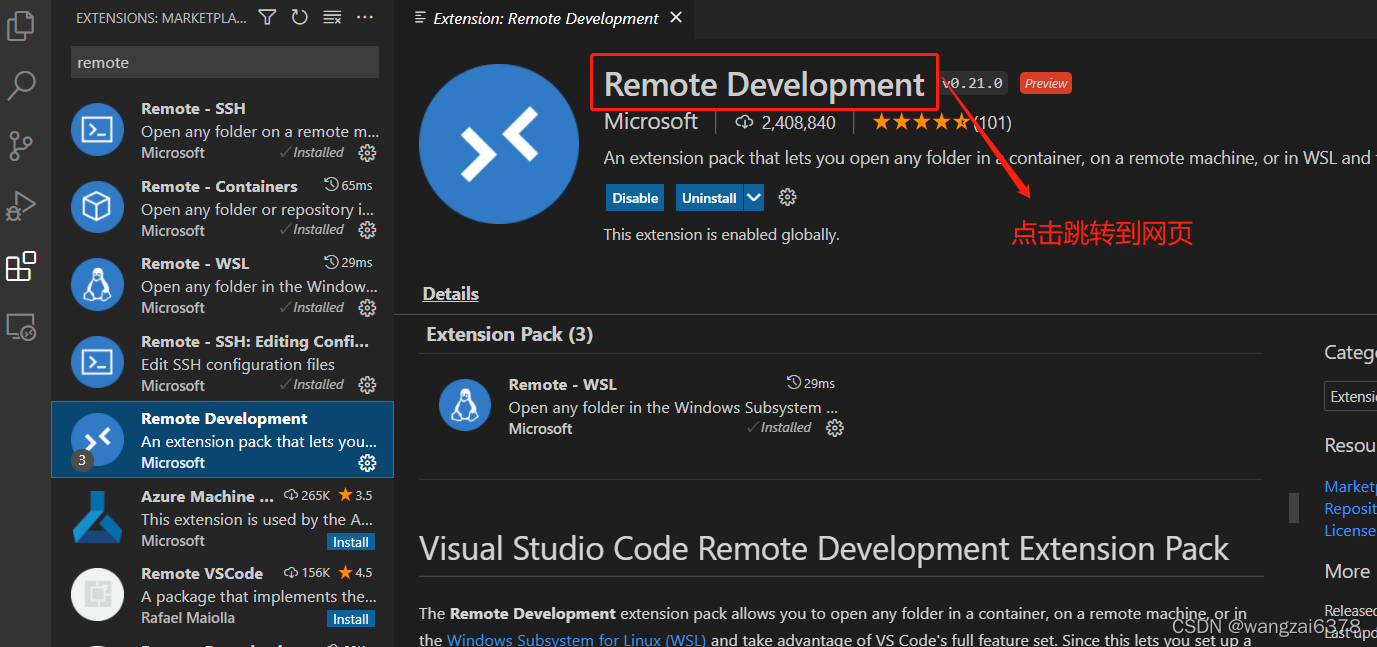Open the Microsoft publisher link in header
Image resolution: width=1377 pixels, height=647 pixels.
(x=651, y=121)
